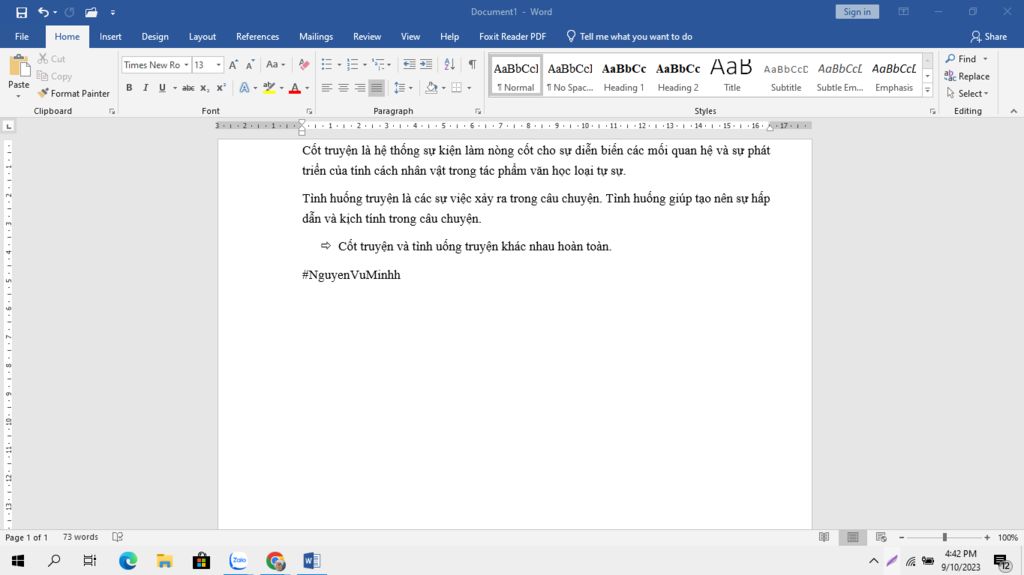The height and width of the screenshot is (575, 1024).
Task: Click the red font color swatch
Action: (293, 88)
